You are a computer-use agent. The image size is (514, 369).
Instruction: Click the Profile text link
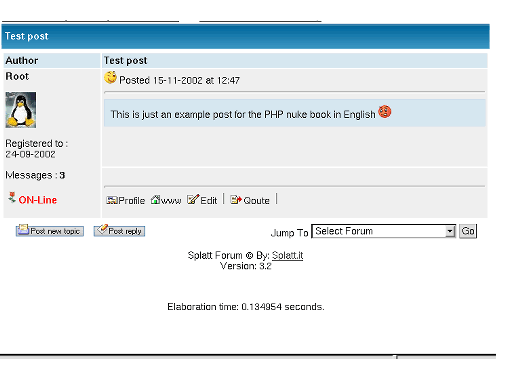point(132,201)
